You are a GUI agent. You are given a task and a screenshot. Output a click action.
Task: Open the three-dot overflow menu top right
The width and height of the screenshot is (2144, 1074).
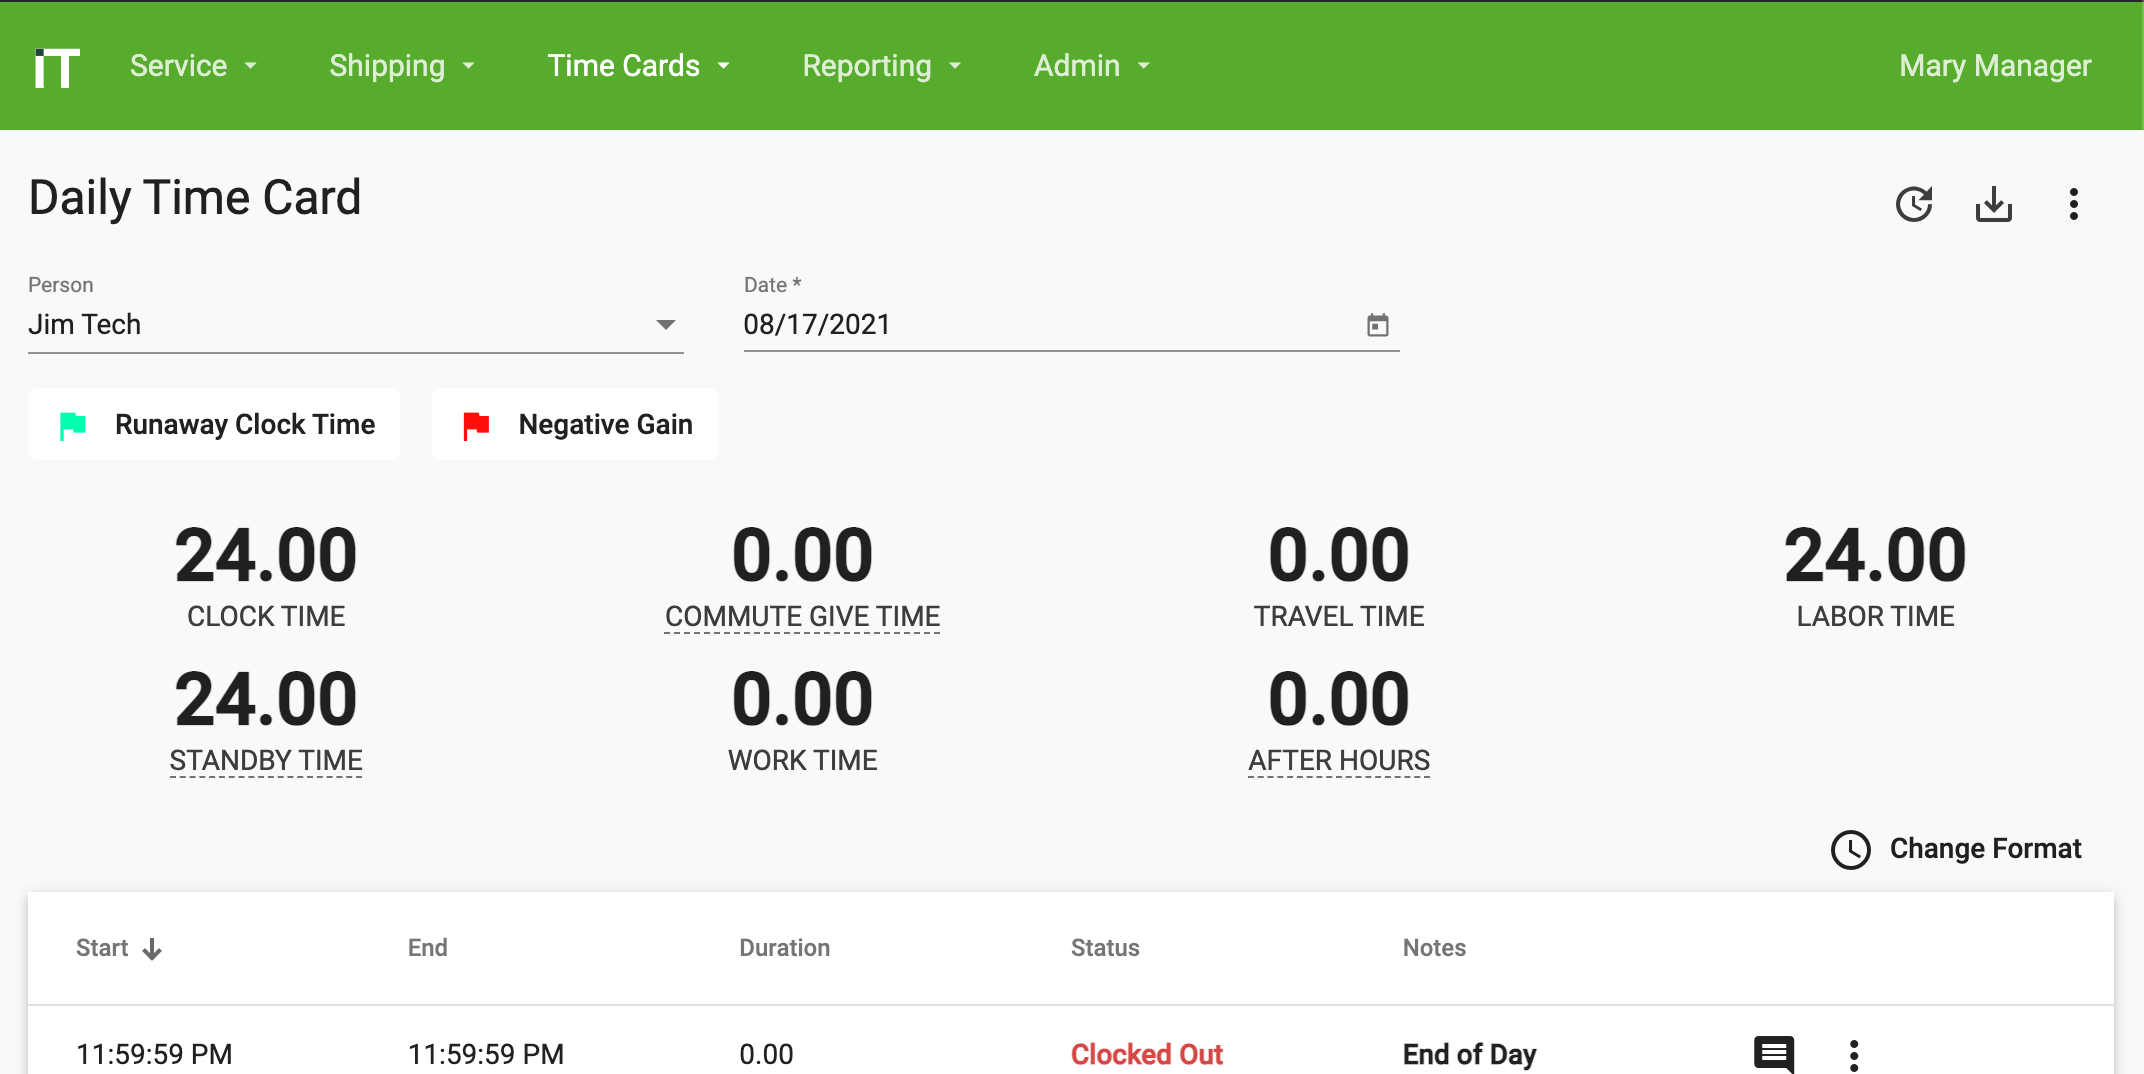coord(2073,203)
